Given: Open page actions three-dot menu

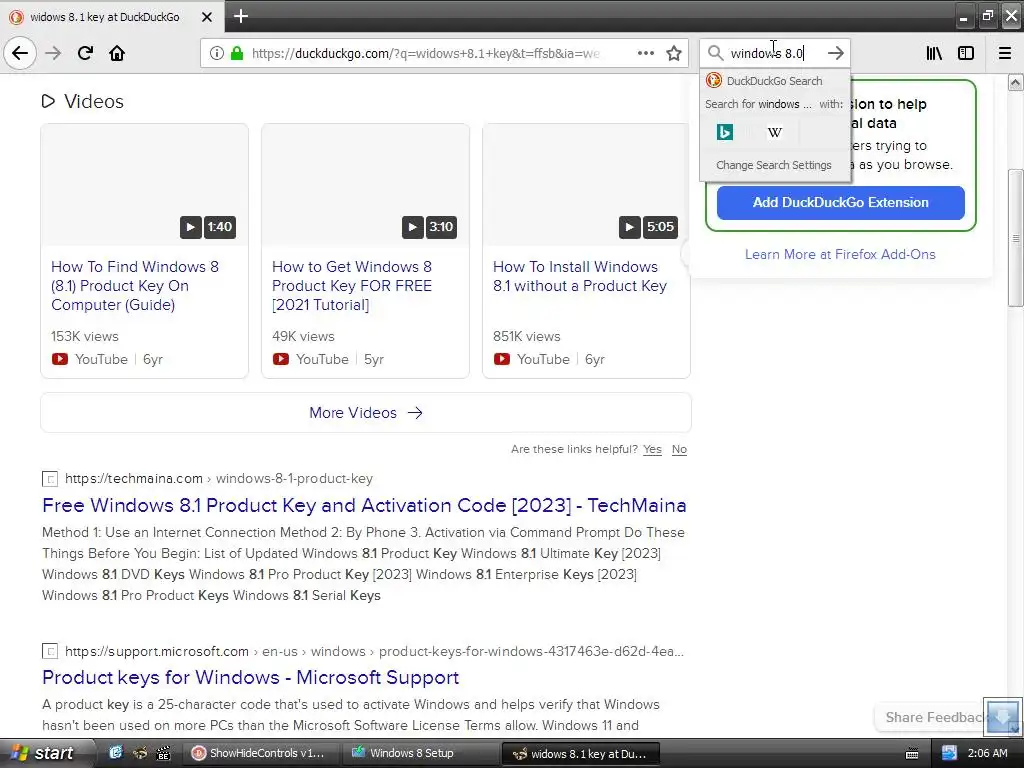Looking at the screenshot, I should tap(645, 53).
